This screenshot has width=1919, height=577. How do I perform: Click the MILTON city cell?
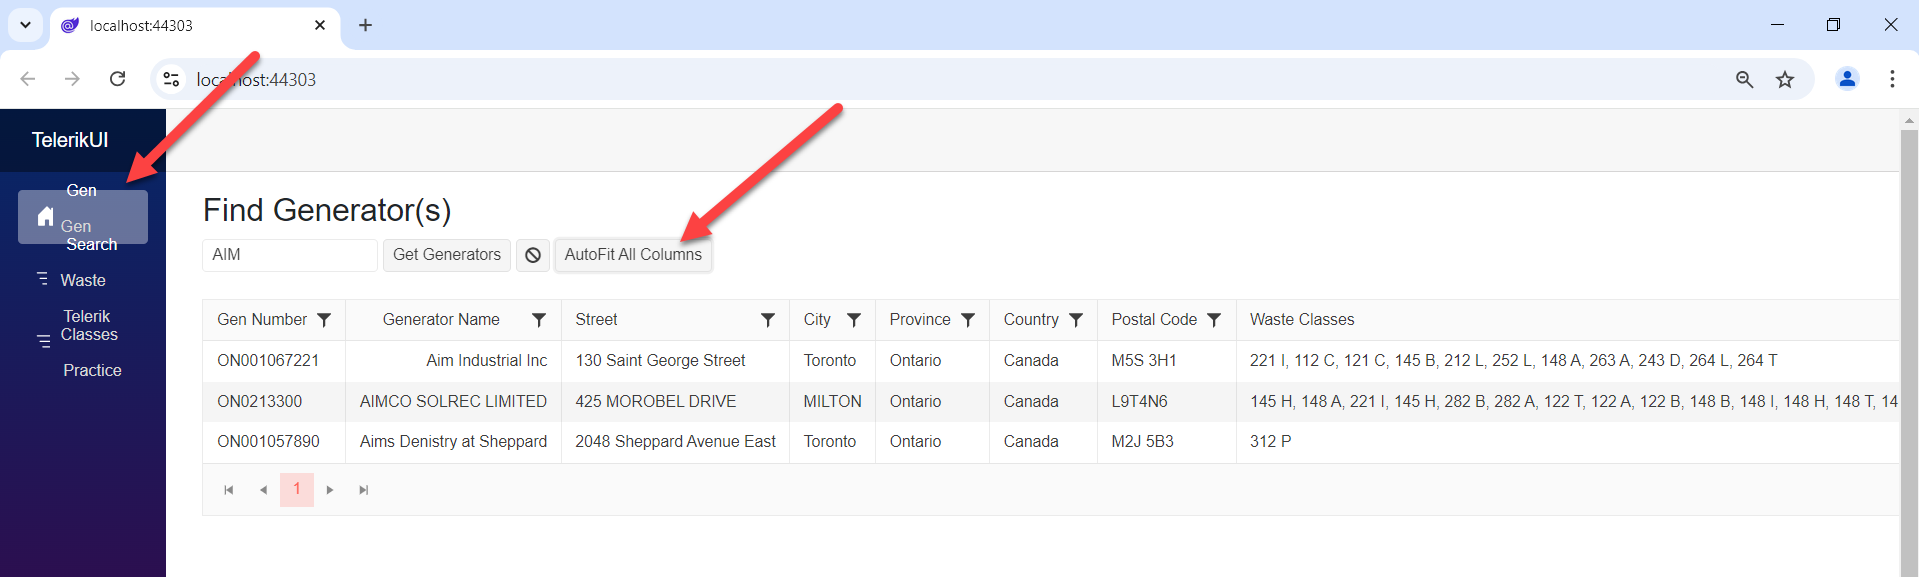click(832, 402)
